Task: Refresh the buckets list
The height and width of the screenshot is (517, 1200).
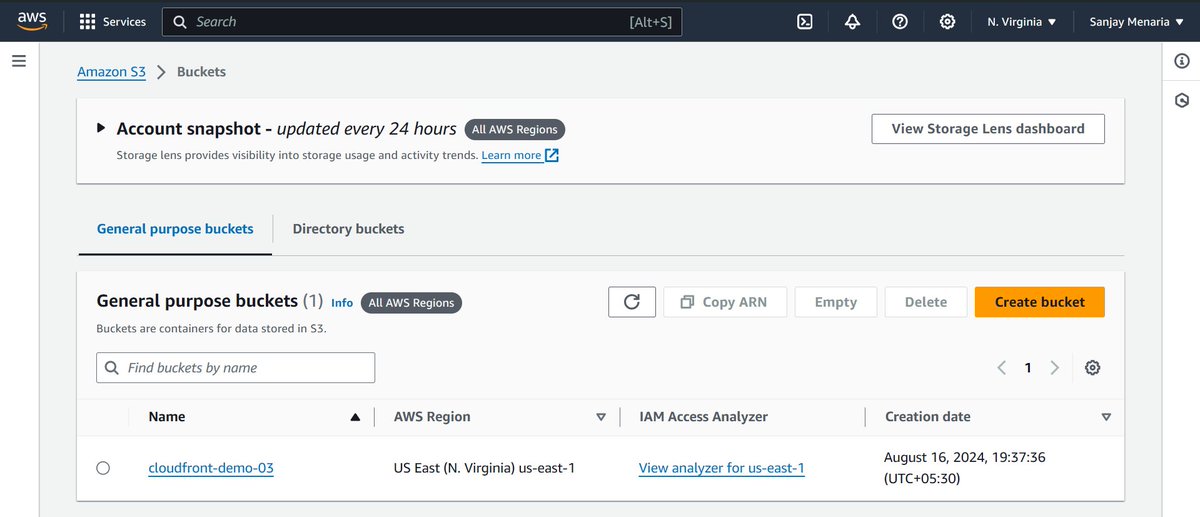Action: (632, 302)
